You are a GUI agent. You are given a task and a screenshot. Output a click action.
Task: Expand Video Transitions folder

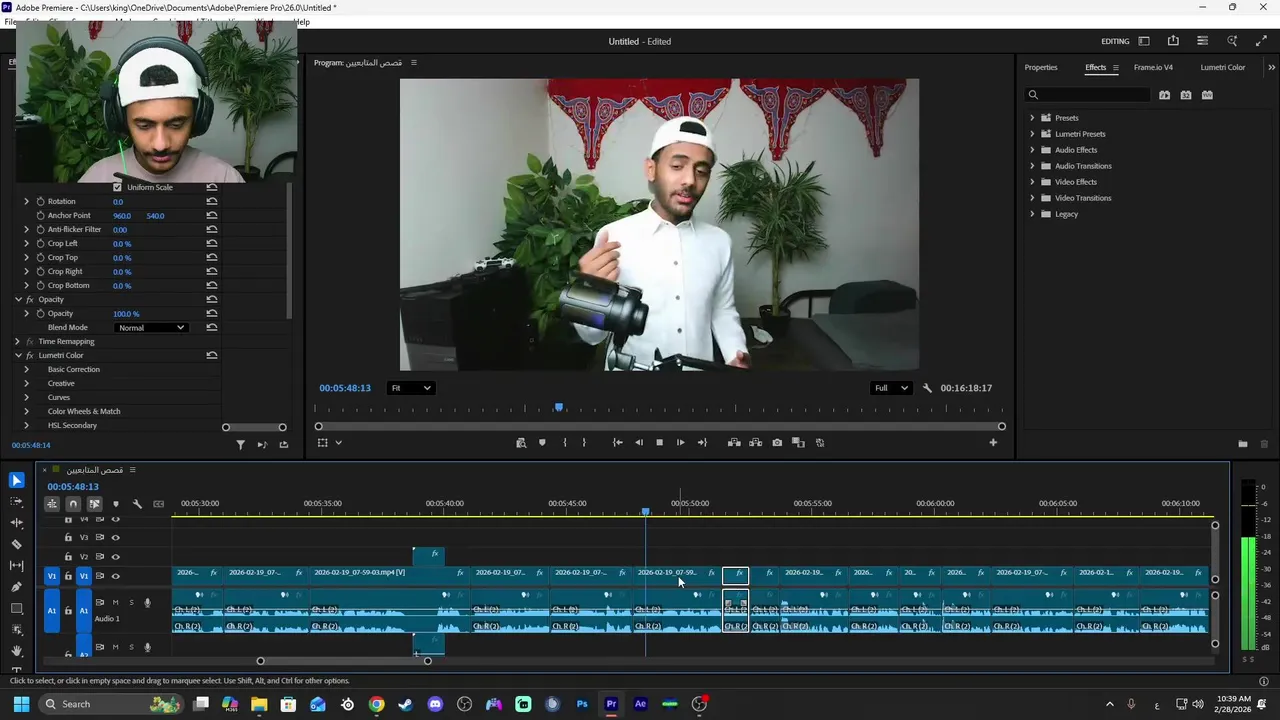1032,198
